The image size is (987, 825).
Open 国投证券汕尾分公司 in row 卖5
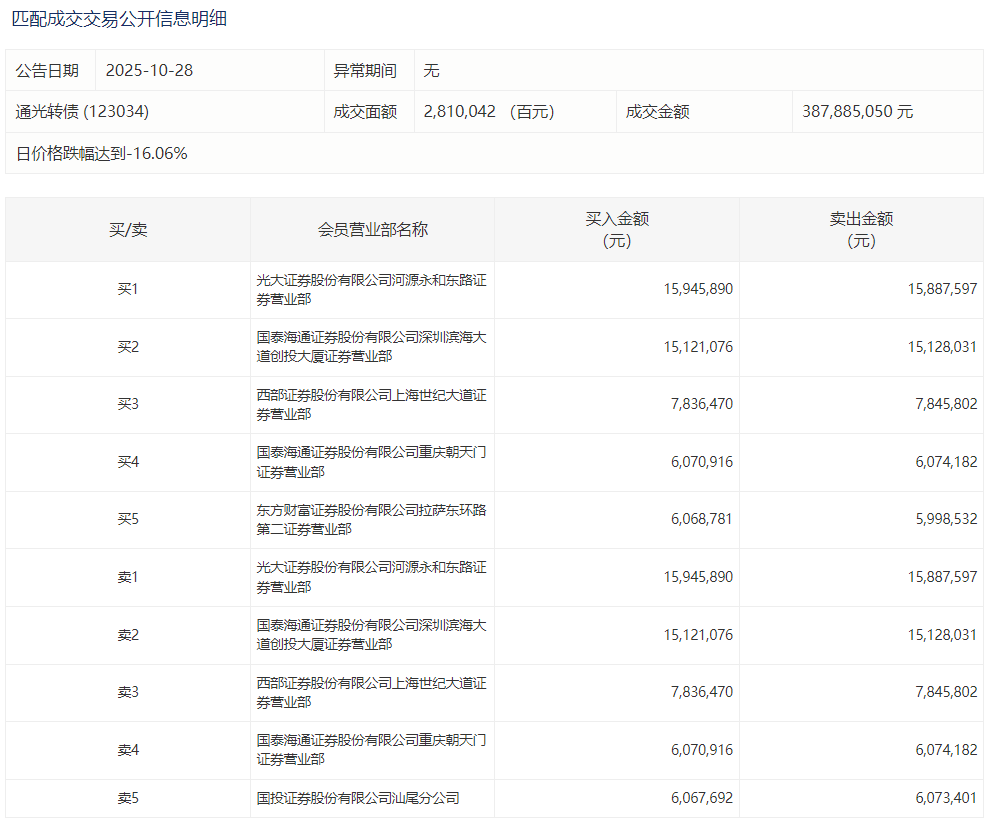(358, 798)
